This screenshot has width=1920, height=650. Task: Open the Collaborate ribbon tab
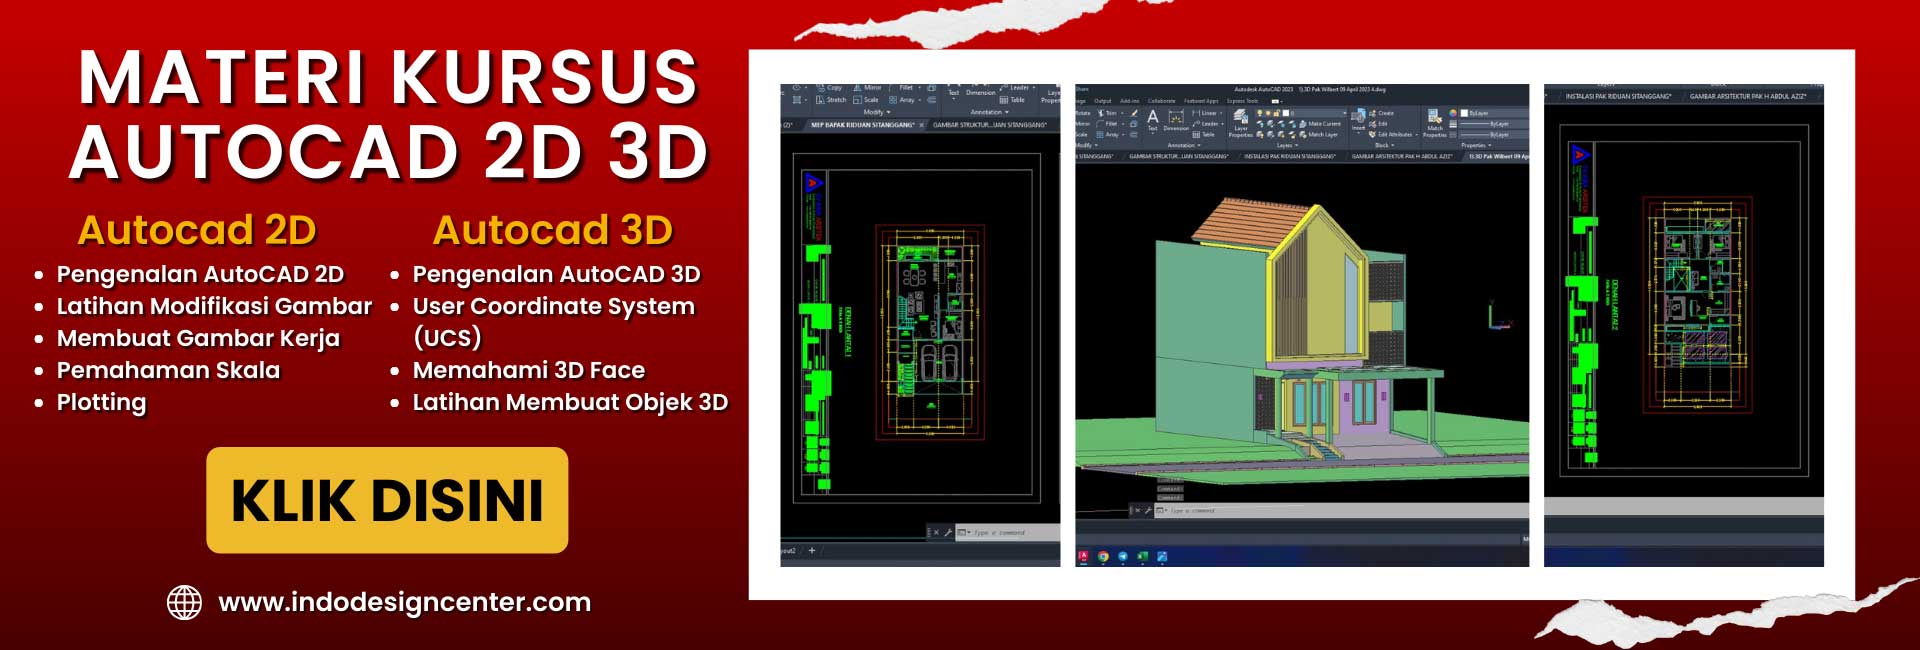pos(1161,101)
